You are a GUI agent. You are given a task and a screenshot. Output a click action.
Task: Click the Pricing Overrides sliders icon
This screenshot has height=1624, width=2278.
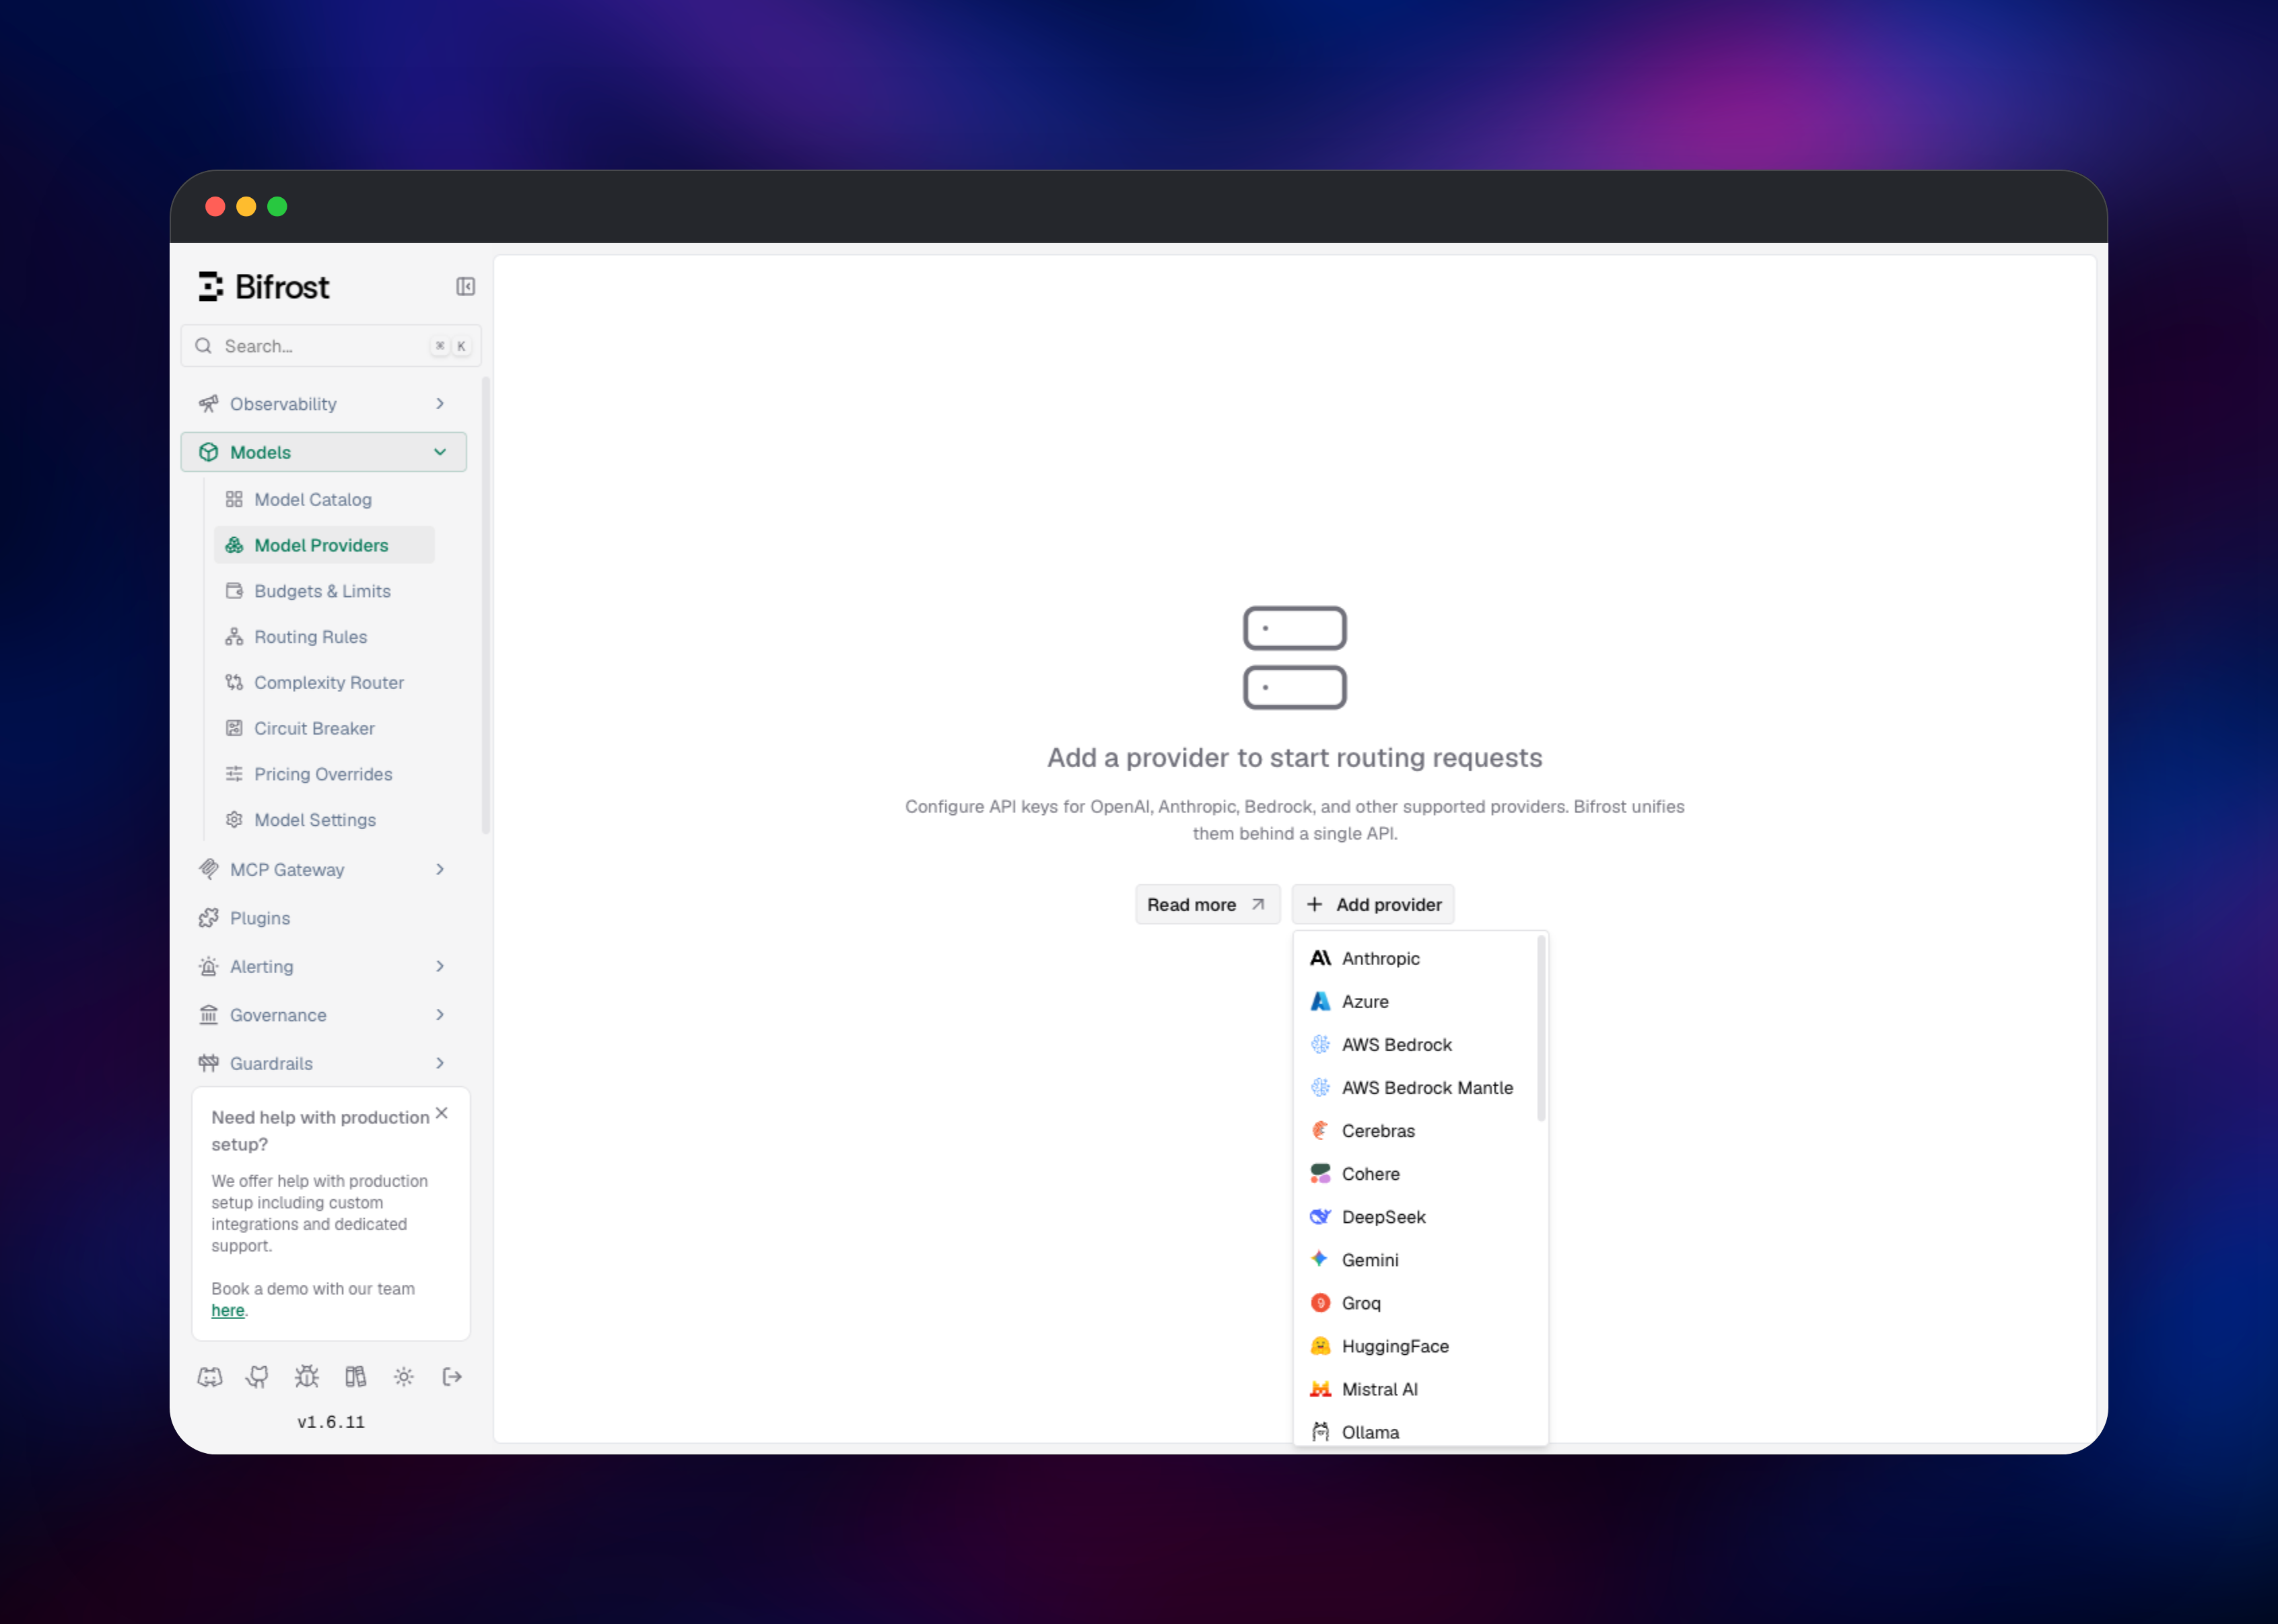234,774
